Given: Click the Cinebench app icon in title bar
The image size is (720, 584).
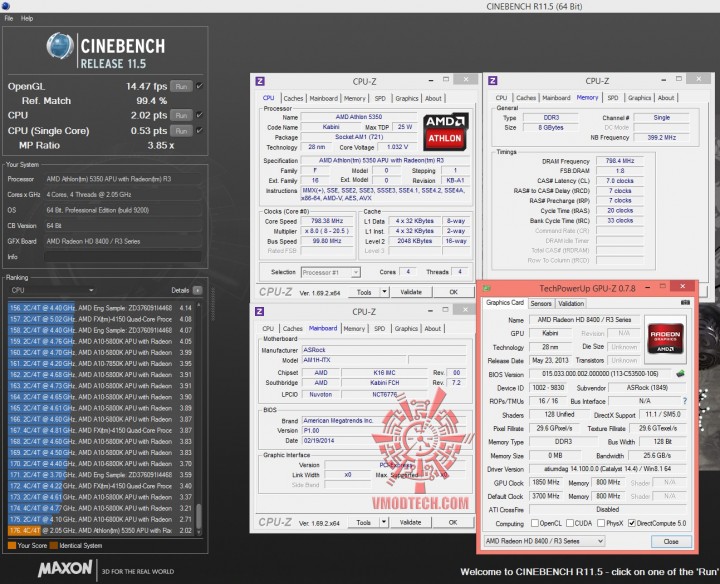Looking at the screenshot, I should [6, 6].
